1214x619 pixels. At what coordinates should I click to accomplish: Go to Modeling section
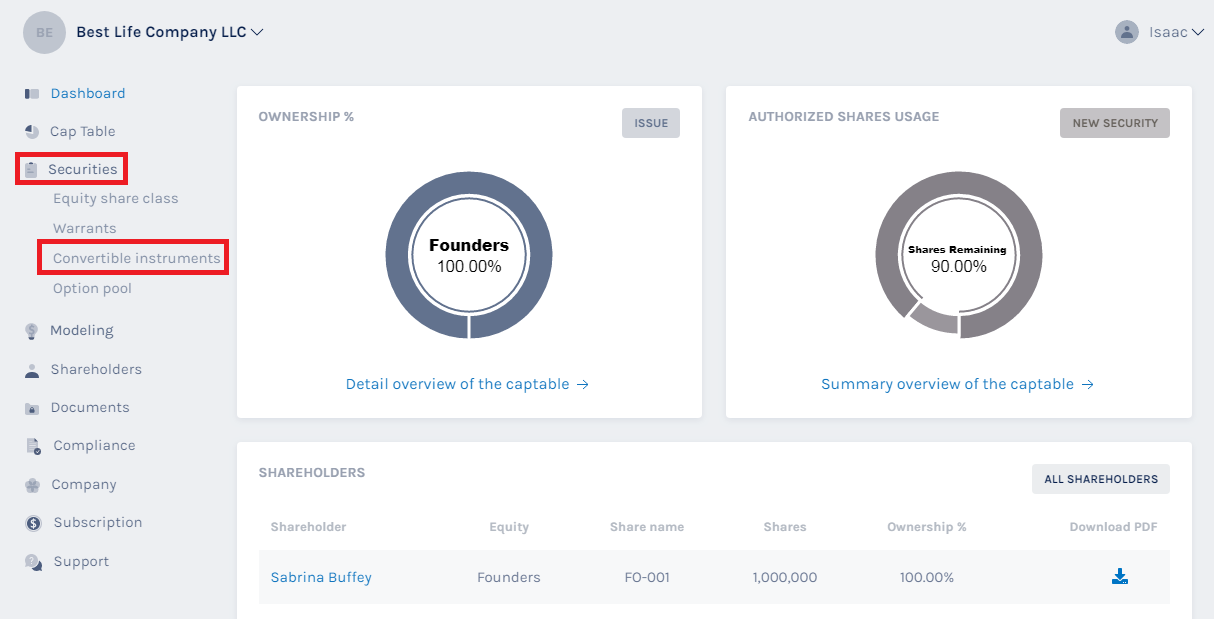point(82,330)
